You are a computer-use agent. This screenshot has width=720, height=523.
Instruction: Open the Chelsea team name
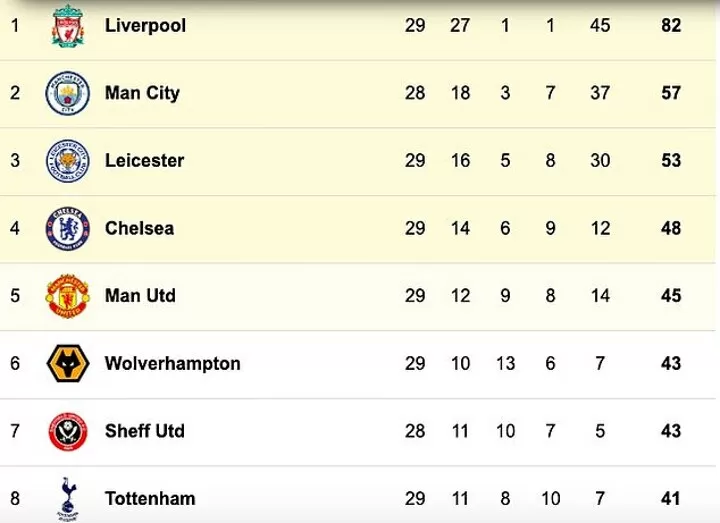(x=139, y=228)
